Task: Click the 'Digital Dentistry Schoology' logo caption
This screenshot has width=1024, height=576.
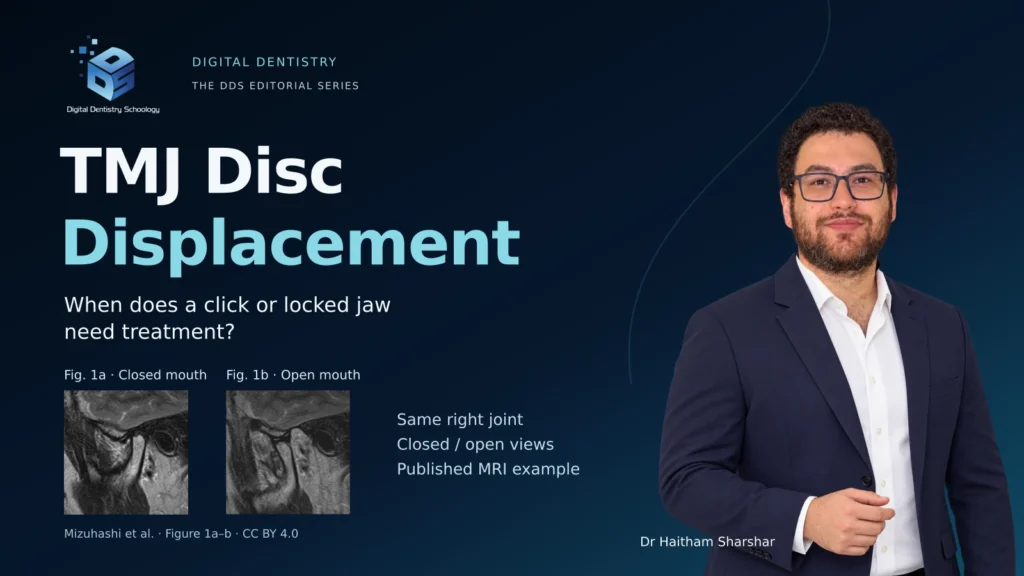Action: (113, 110)
